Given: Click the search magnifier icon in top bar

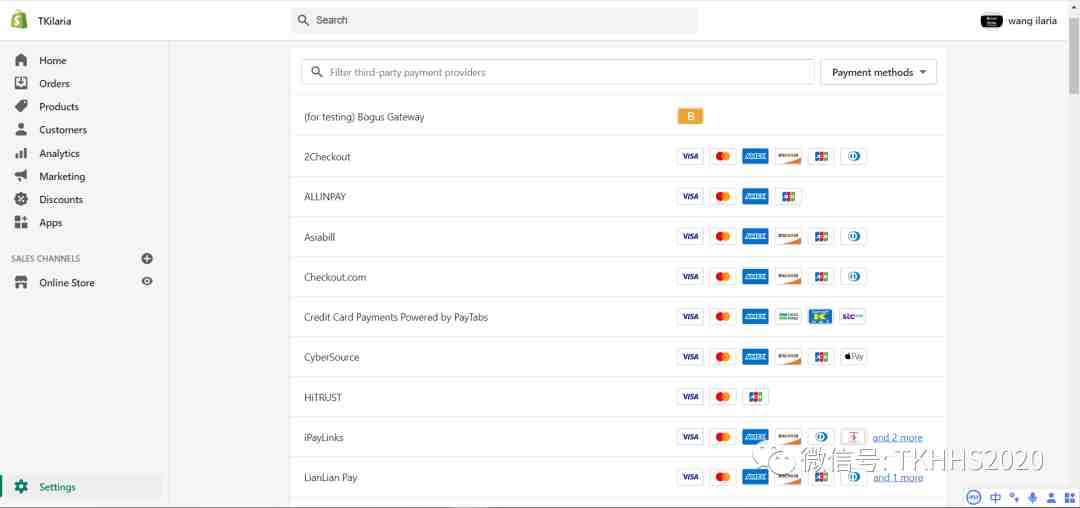Looking at the screenshot, I should (x=303, y=20).
